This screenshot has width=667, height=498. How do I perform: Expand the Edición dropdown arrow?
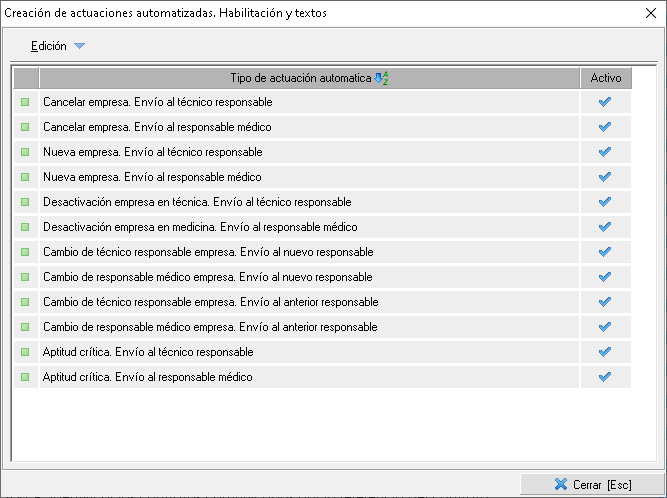pos(80,46)
